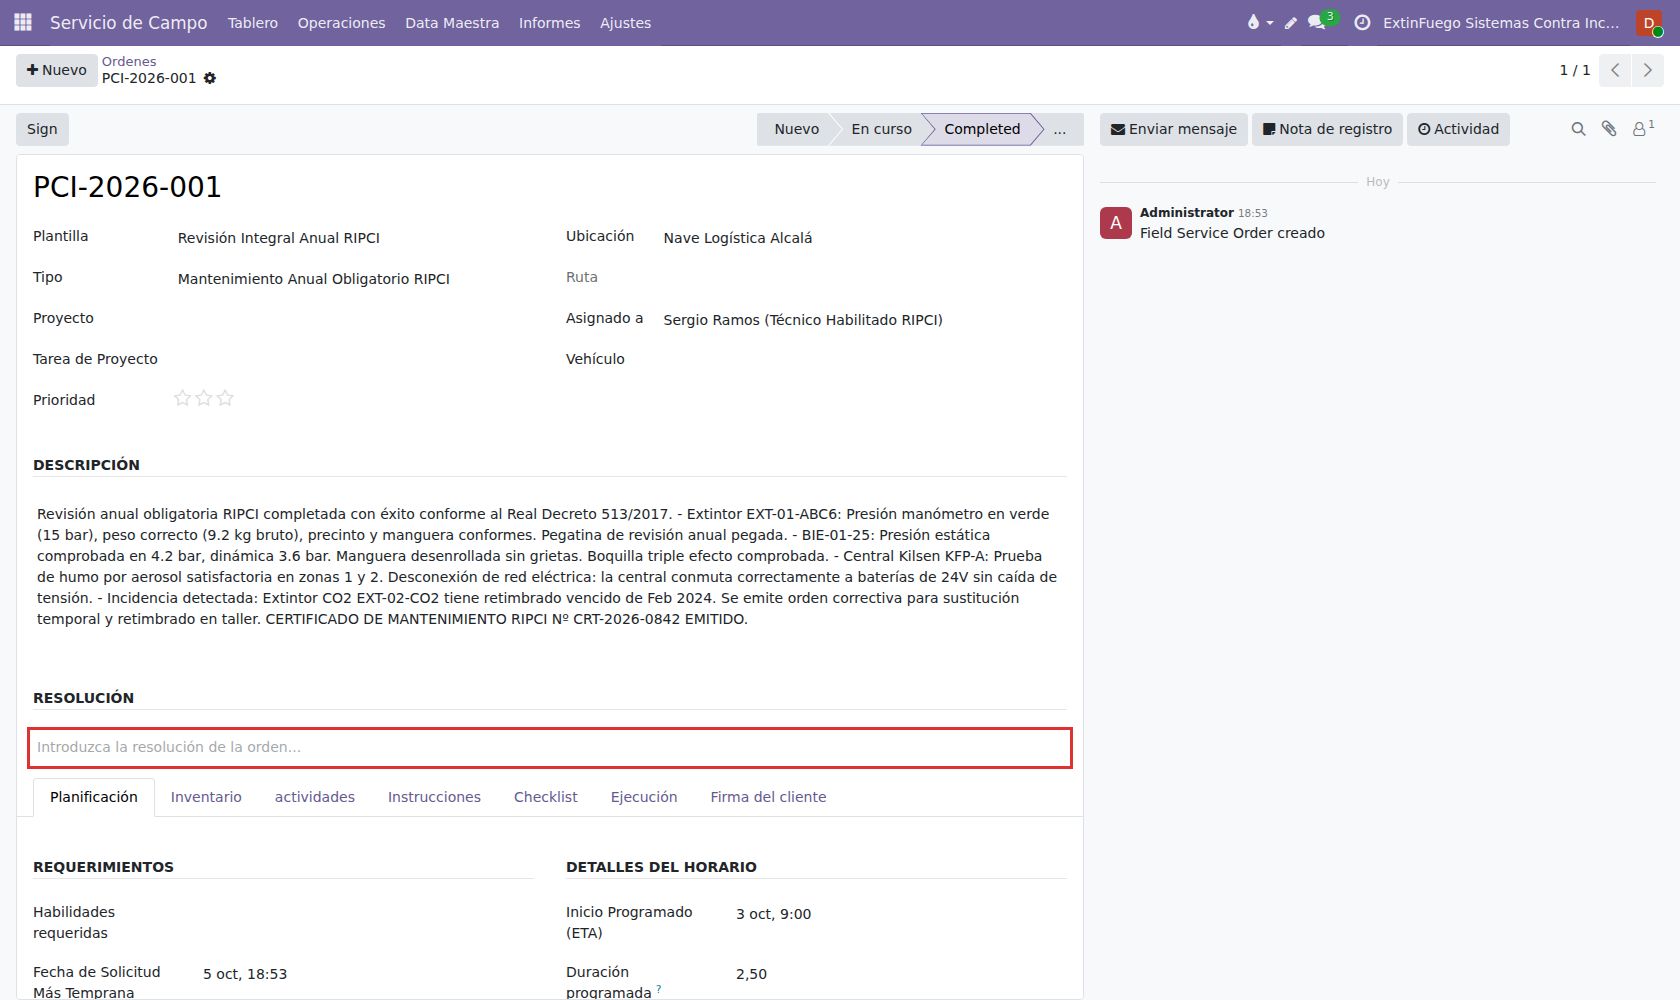Screen dimensions: 1680x1000
Task: Click the pencil edit icon in top bar
Action: point(1291,22)
